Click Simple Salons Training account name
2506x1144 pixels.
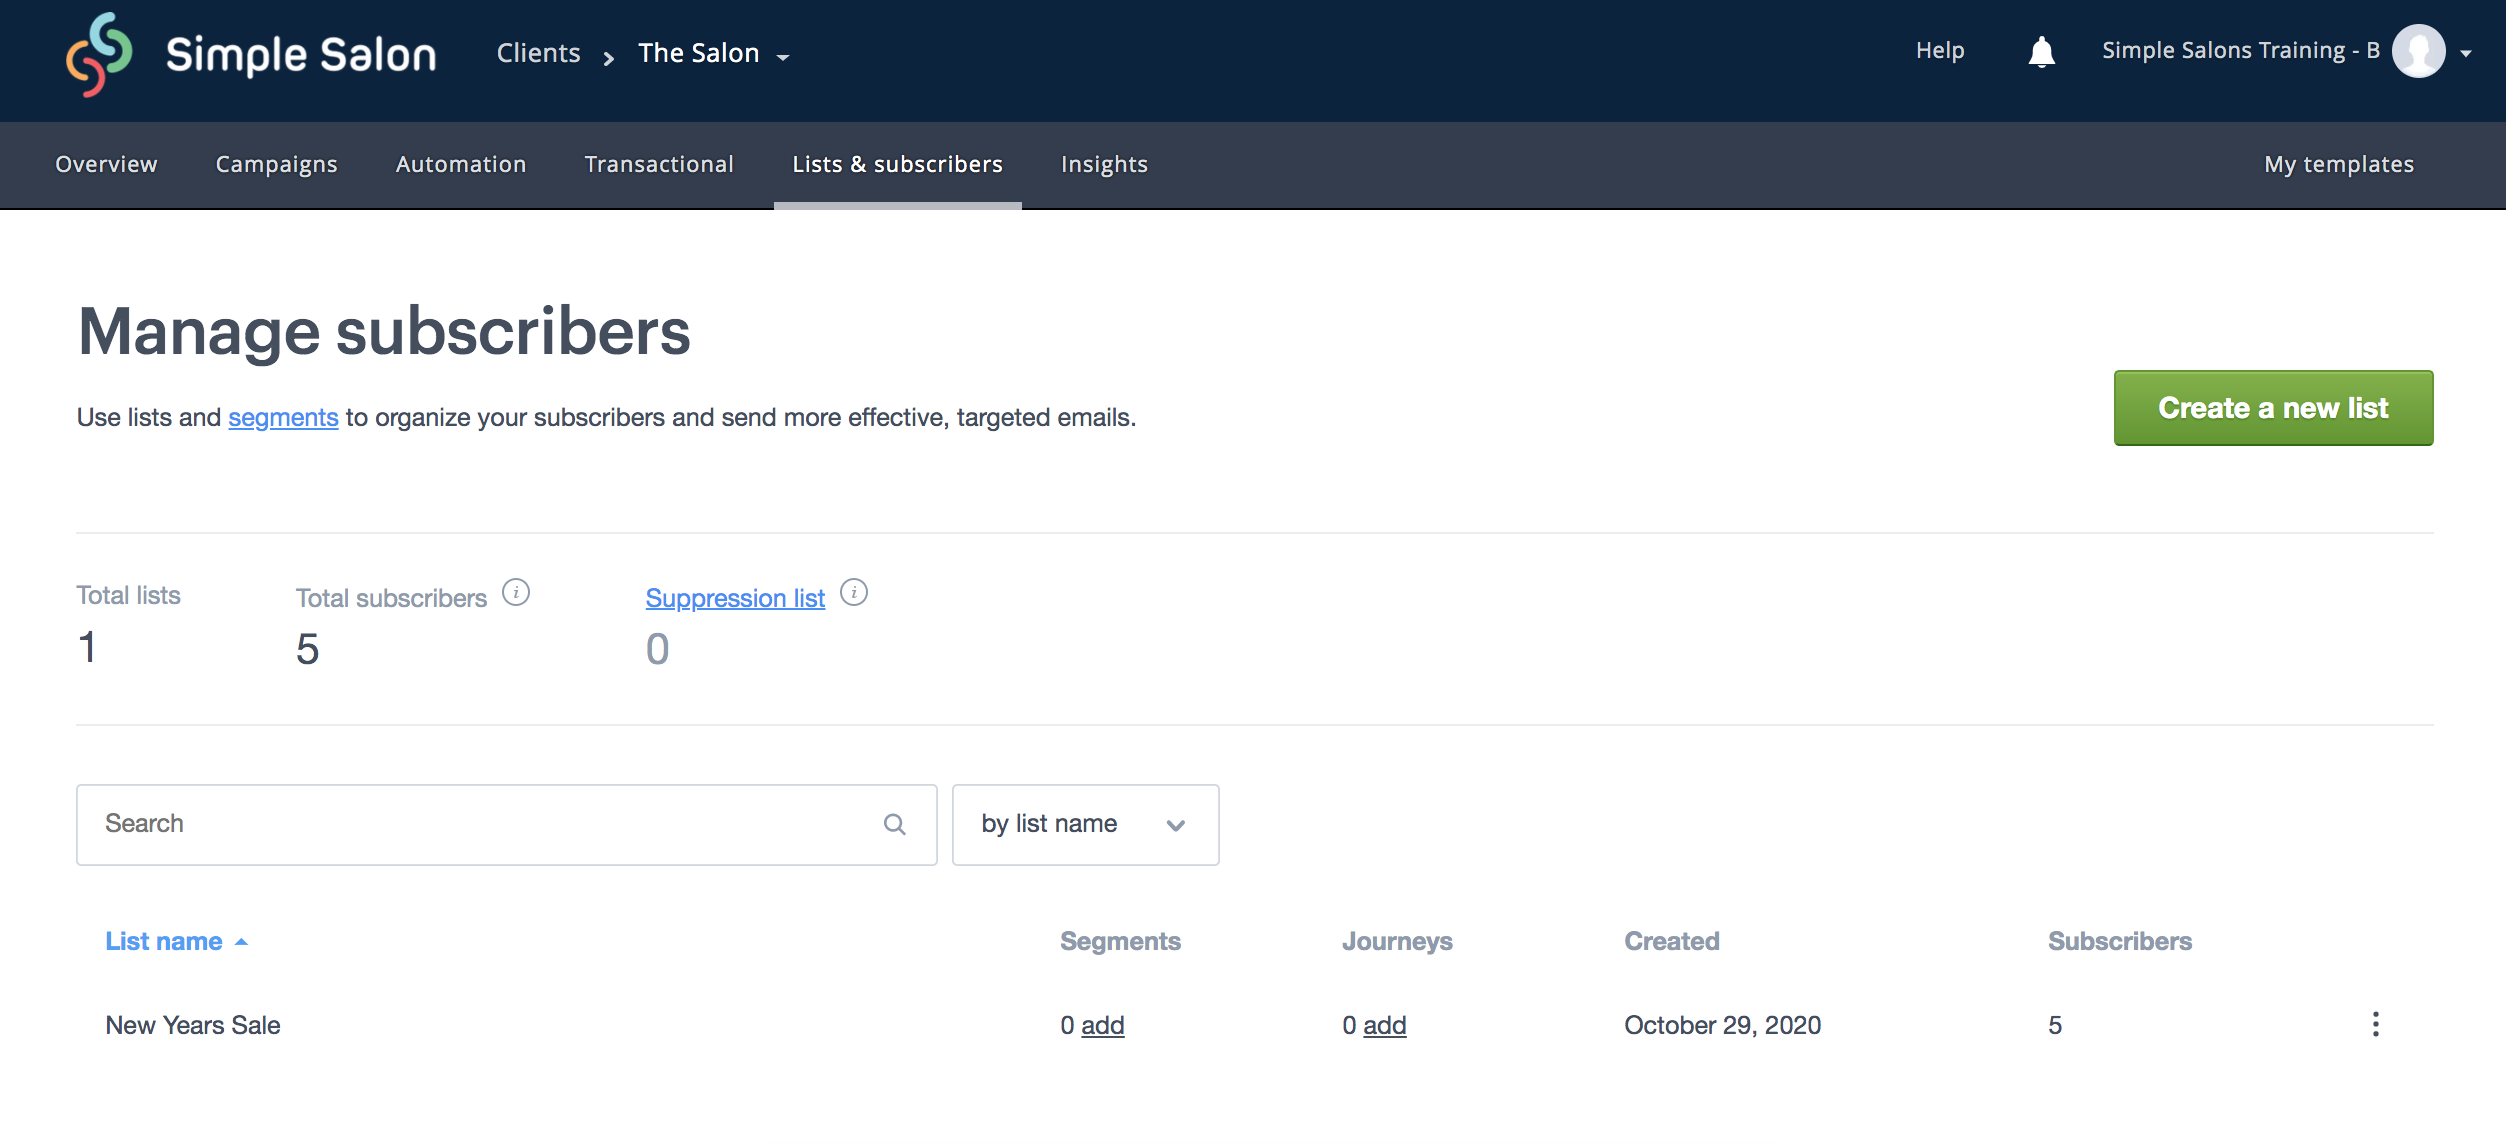click(2240, 51)
